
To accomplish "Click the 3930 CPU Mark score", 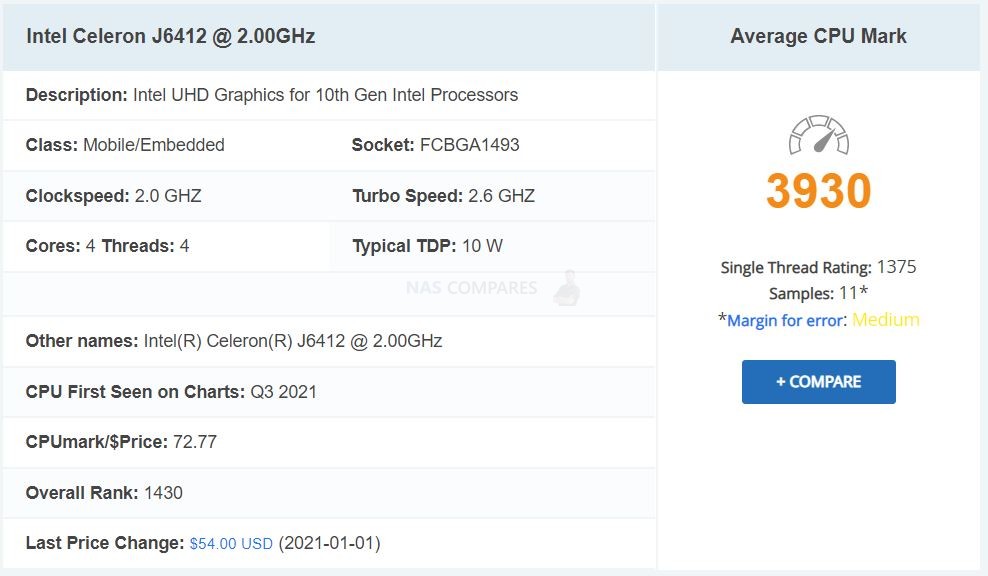I will click(819, 190).
